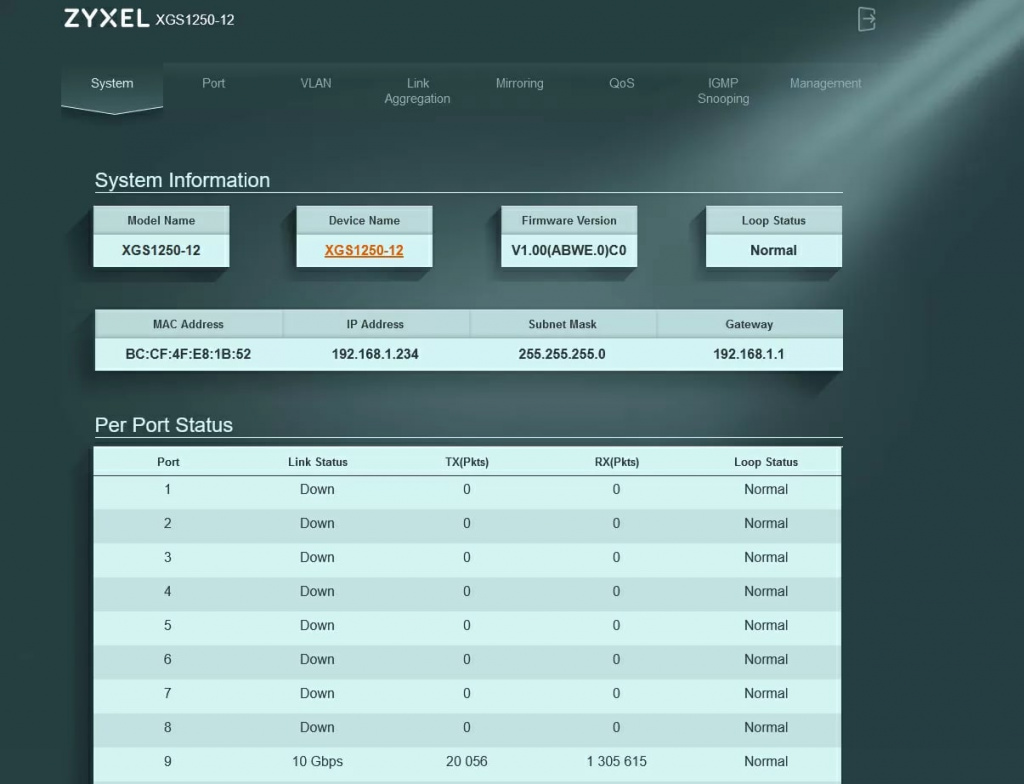Click the XGS1250-12 device name link
The height and width of the screenshot is (784, 1024).
(364, 251)
